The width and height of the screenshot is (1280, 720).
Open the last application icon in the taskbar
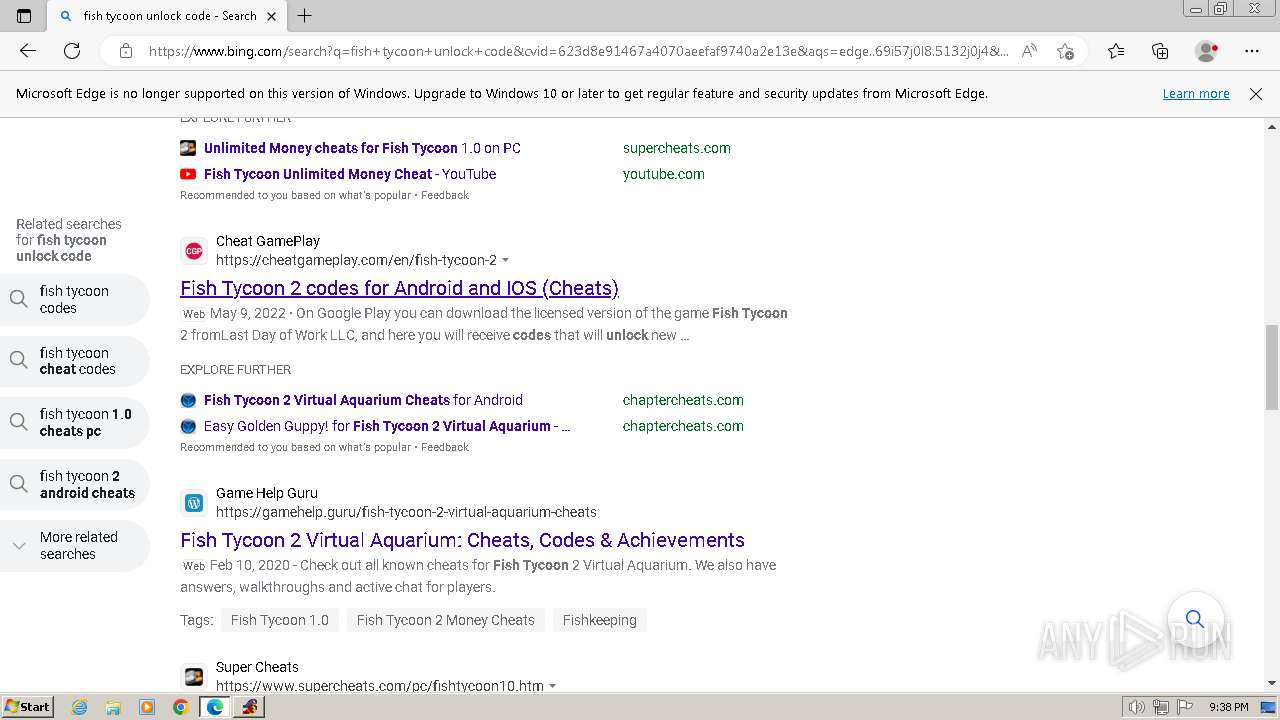coord(250,707)
